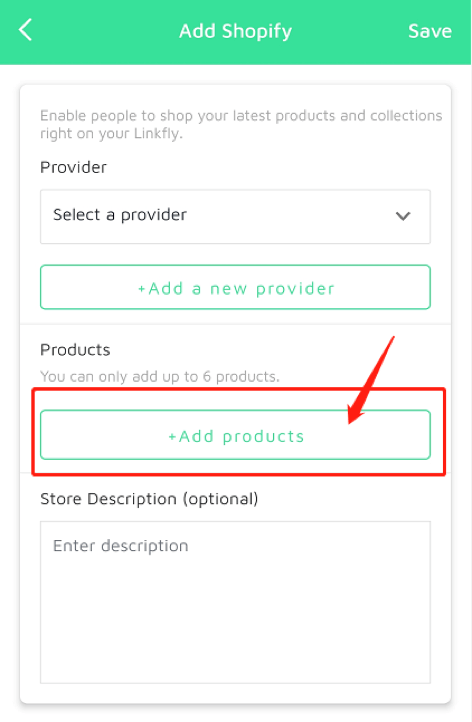Click the red arrow annotation pointing to products
The height and width of the screenshot is (722, 472).
point(371,380)
